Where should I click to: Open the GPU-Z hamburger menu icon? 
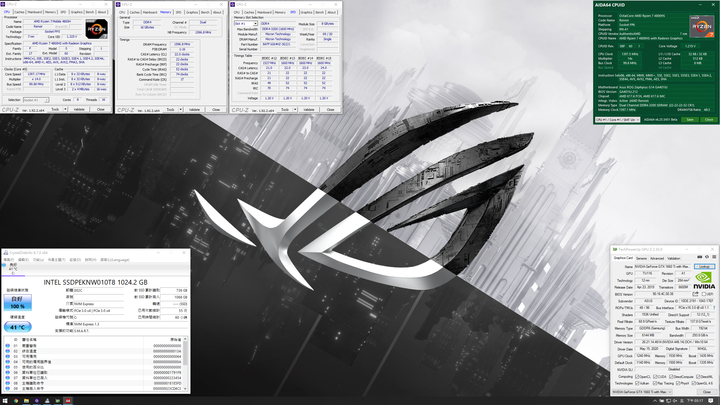pyautogui.click(x=714, y=257)
